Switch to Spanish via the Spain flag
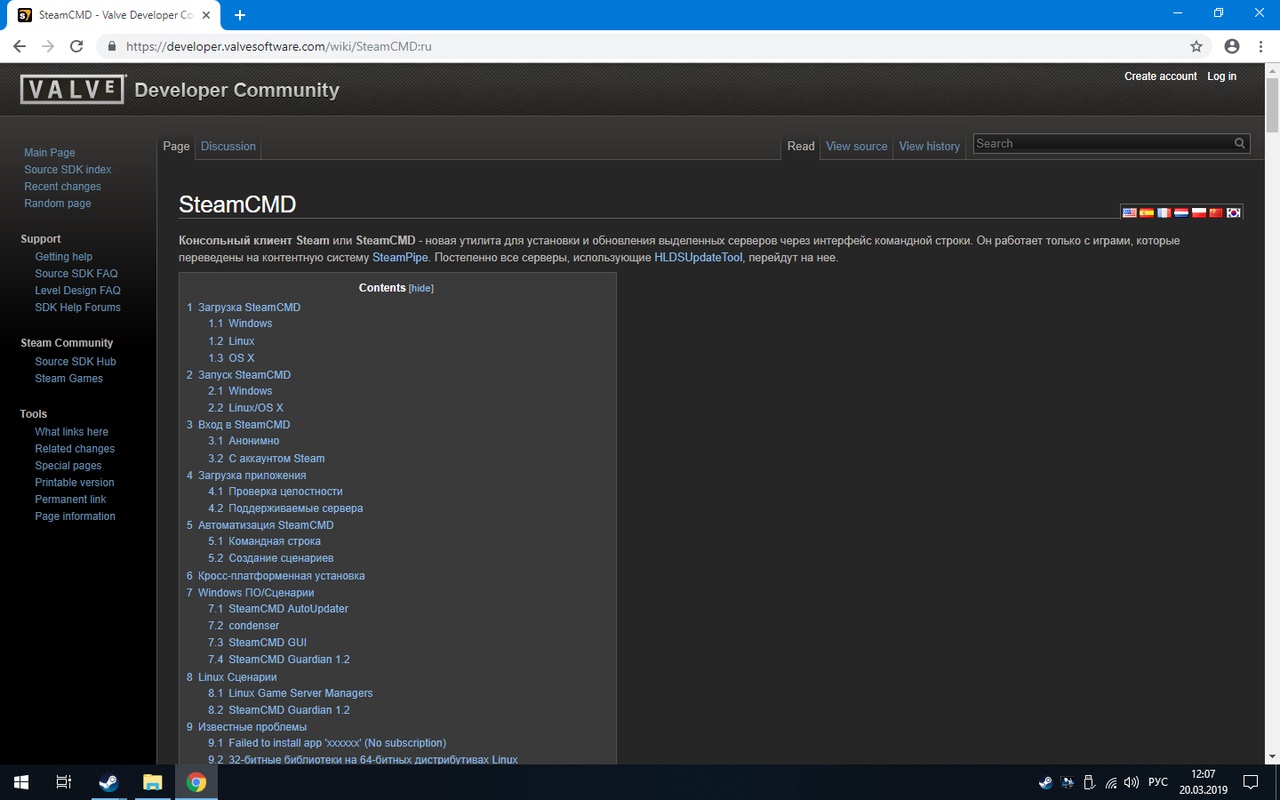This screenshot has width=1280, height=800. tap(1147, 212)
